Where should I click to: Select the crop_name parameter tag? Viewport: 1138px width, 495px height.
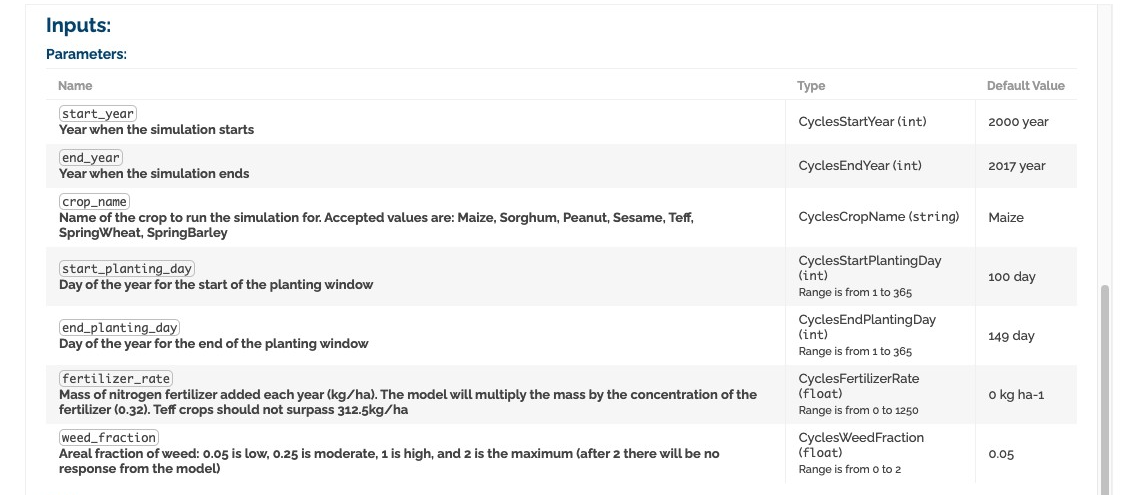coord(94,201)
